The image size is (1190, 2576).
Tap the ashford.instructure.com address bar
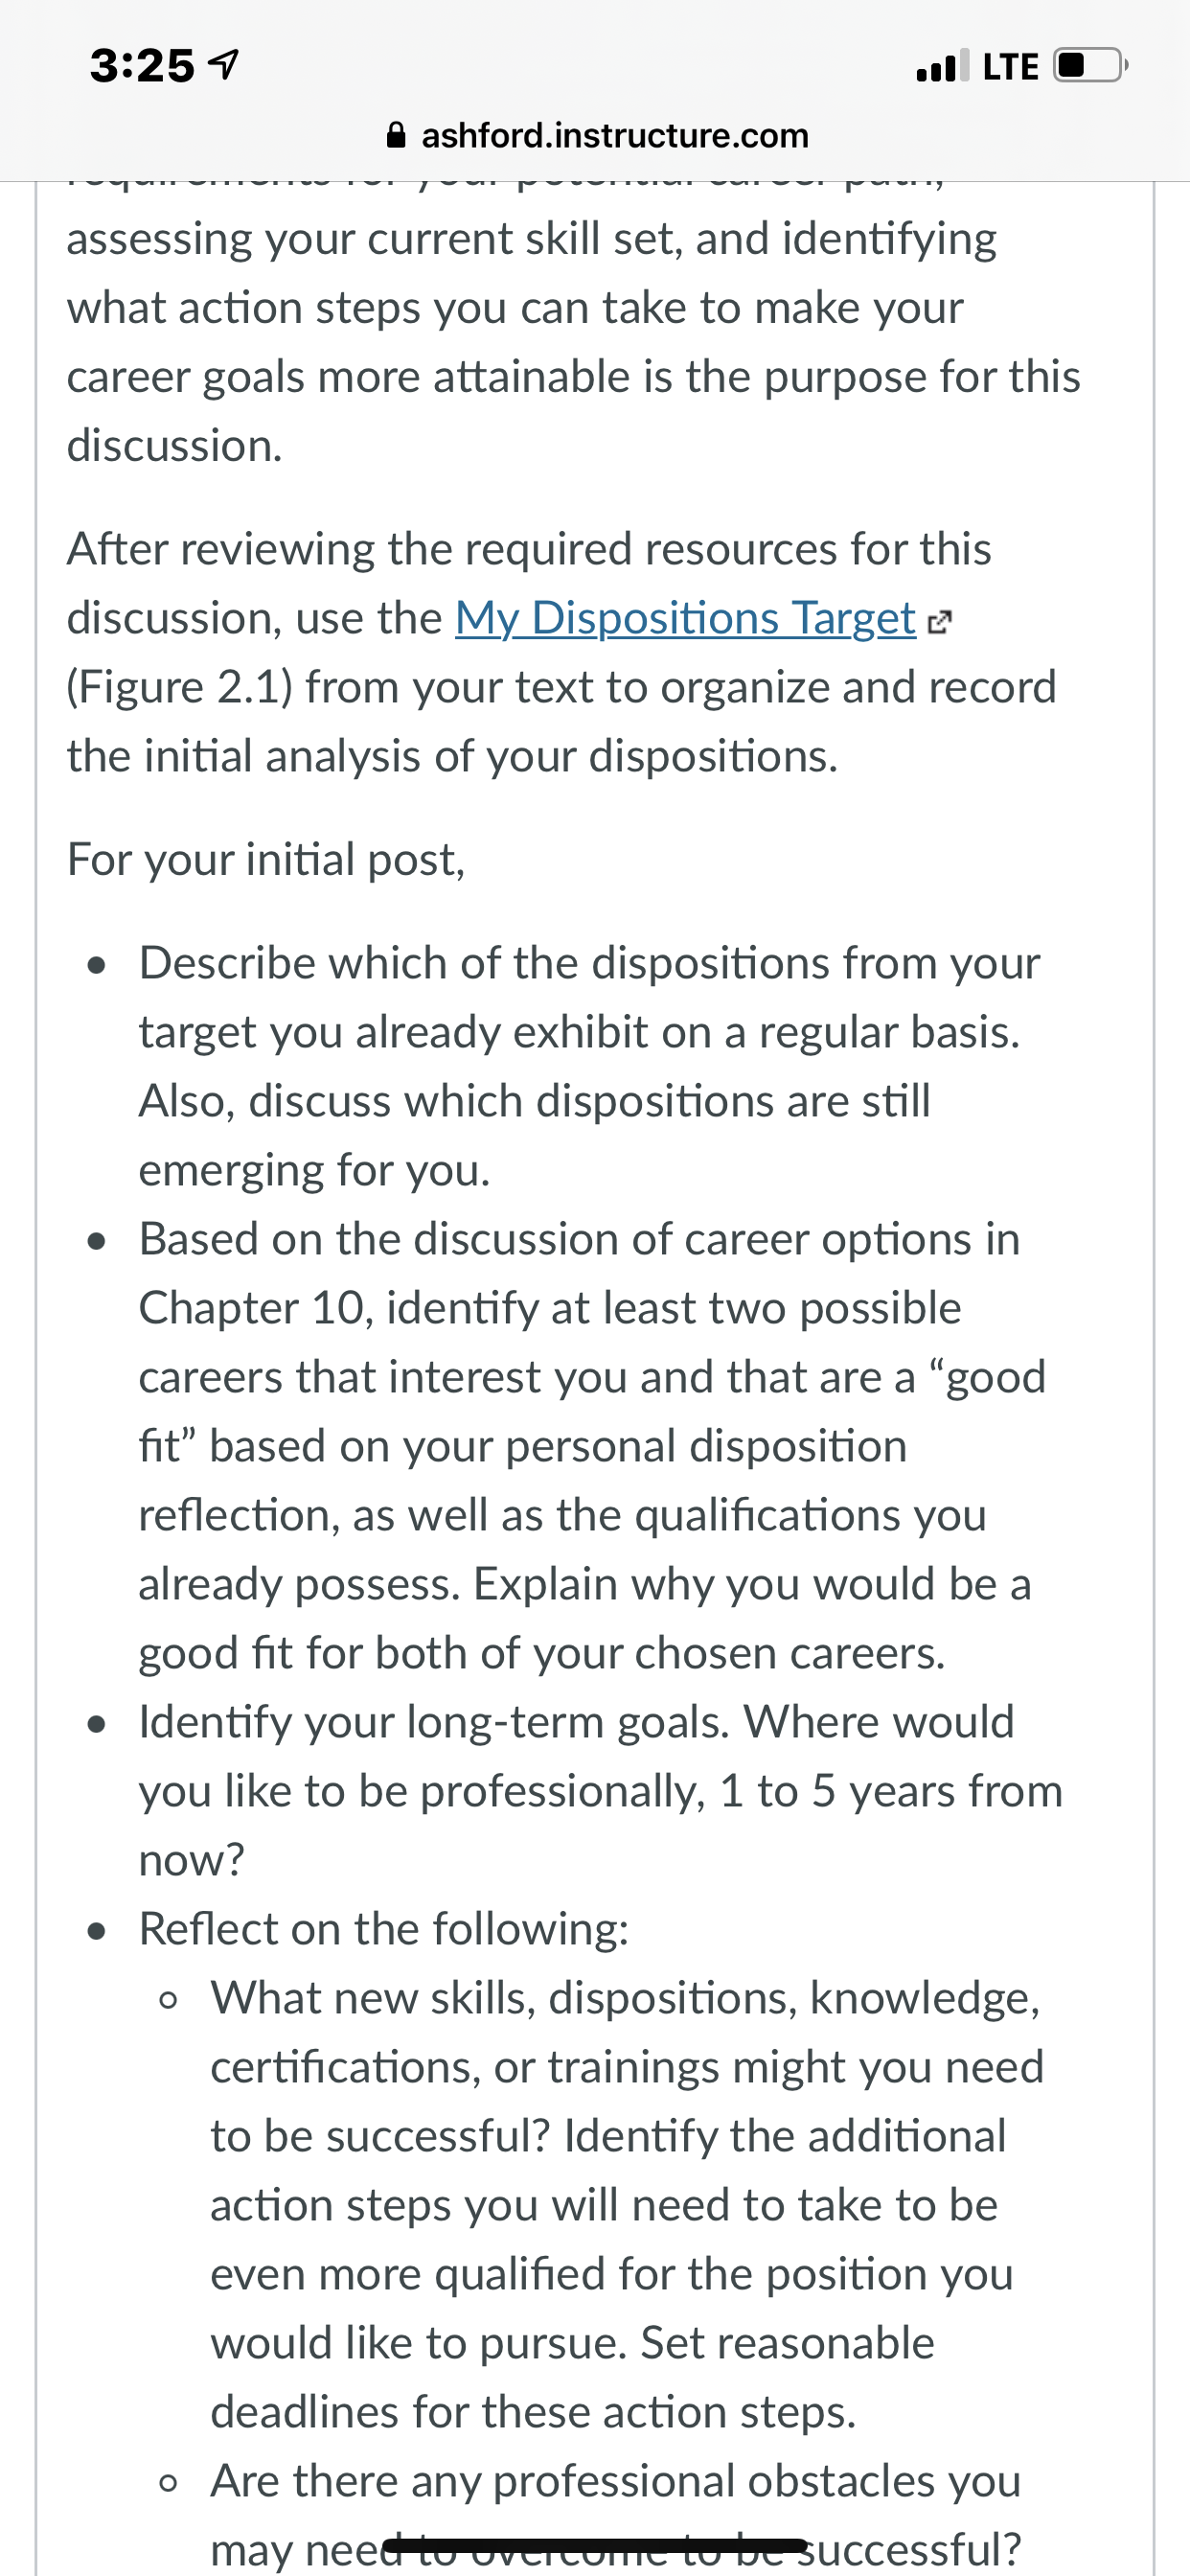point(597,135)
